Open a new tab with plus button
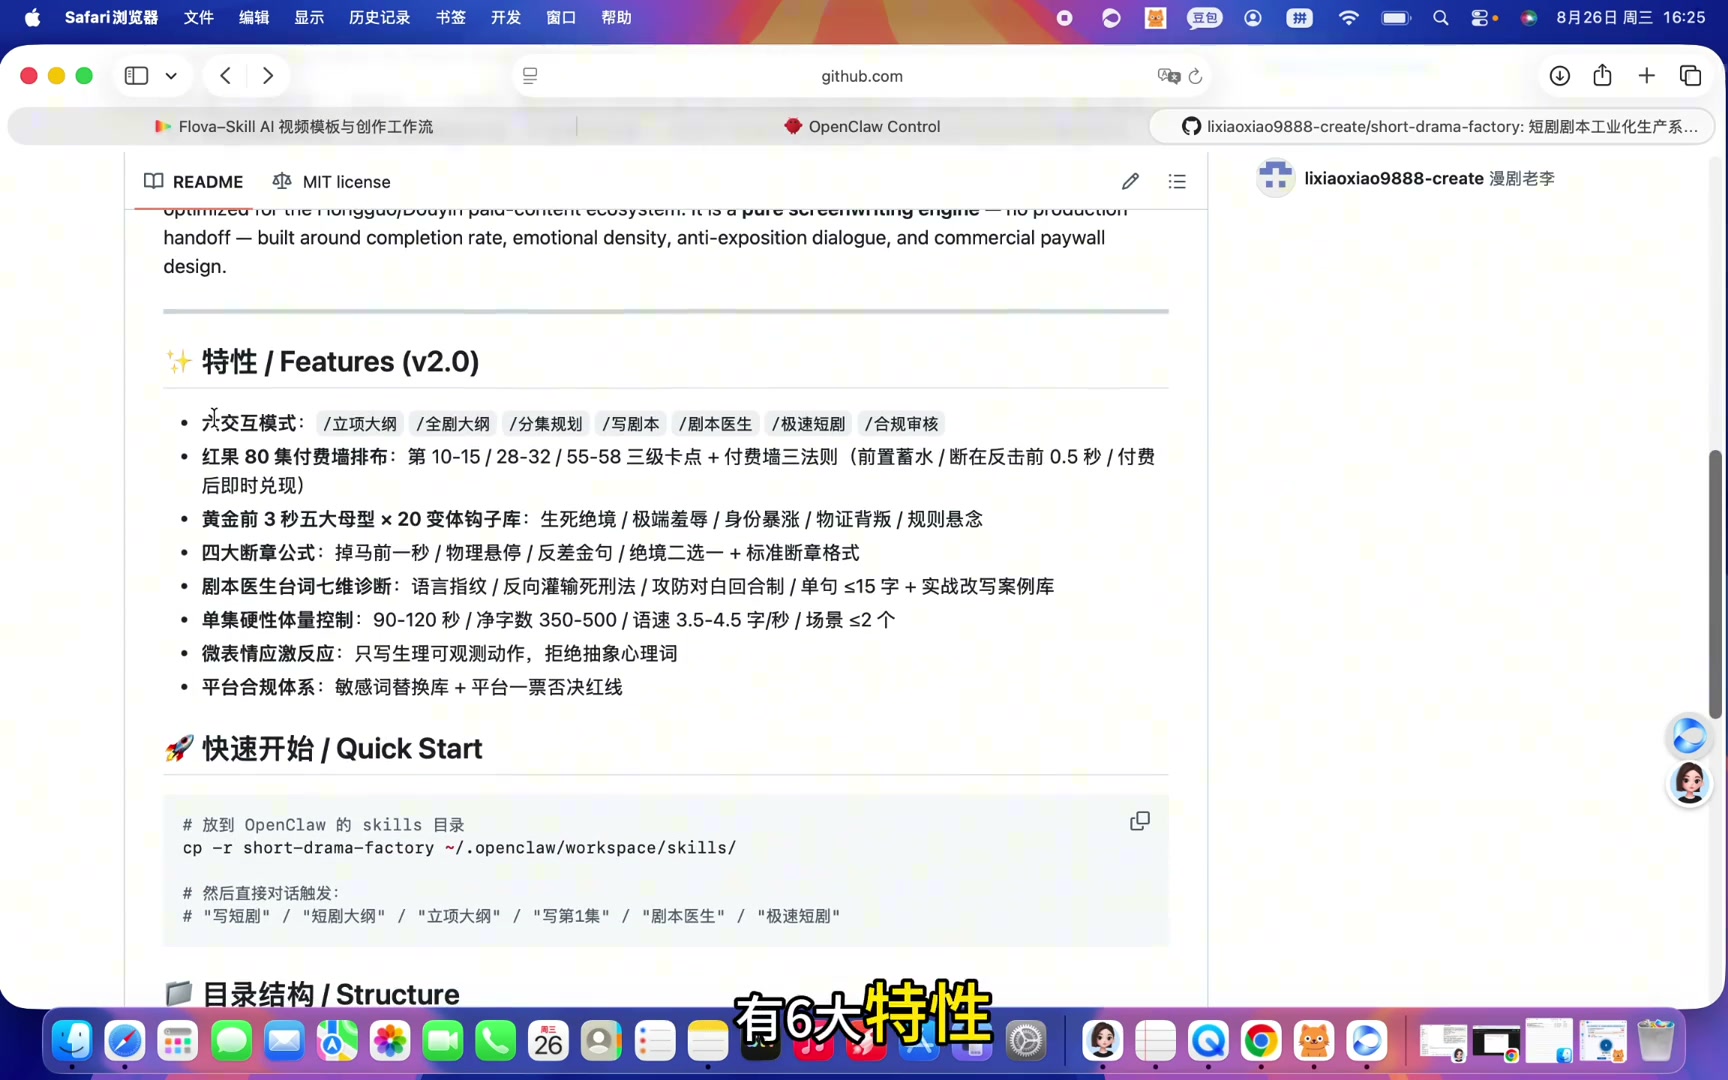Image resolution: width=1728 pixels, height=1080 pixels. [1647, 76]
